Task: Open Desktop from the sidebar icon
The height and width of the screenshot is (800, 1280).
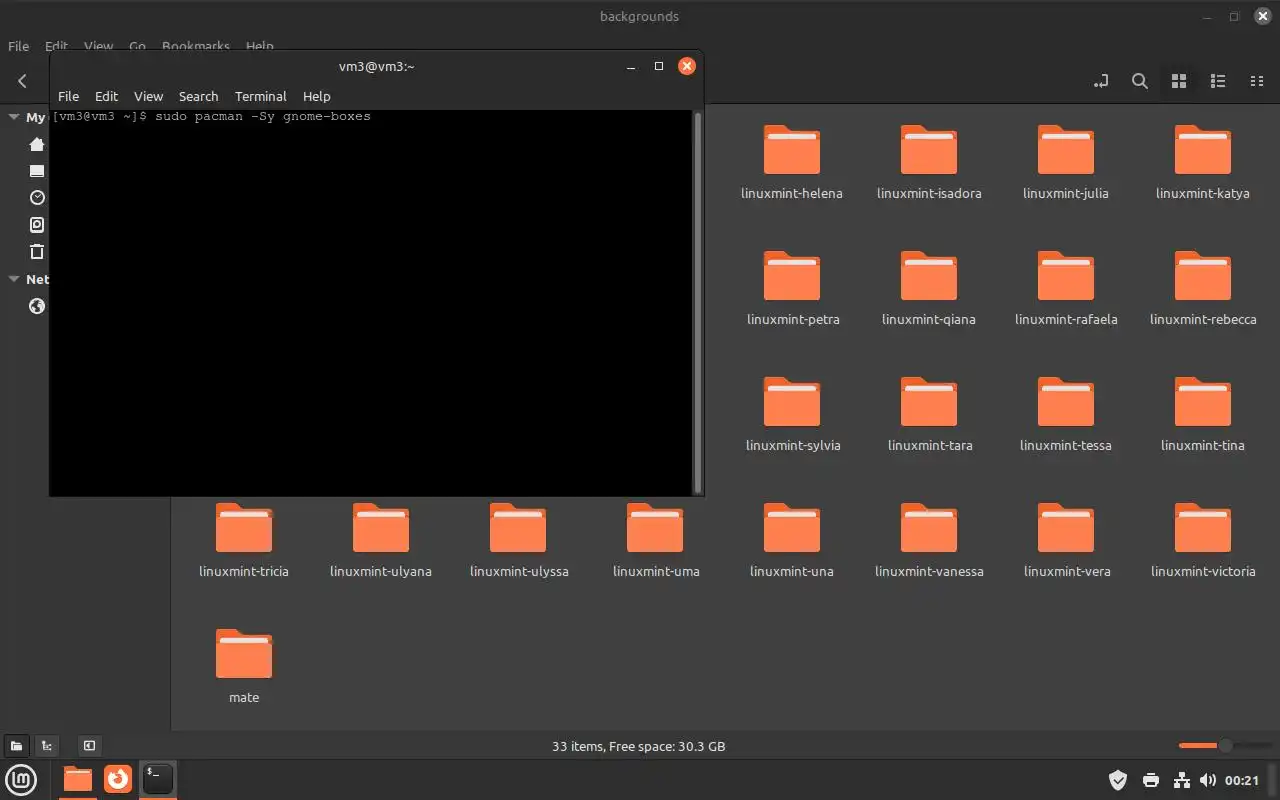Action: [37, 171]
